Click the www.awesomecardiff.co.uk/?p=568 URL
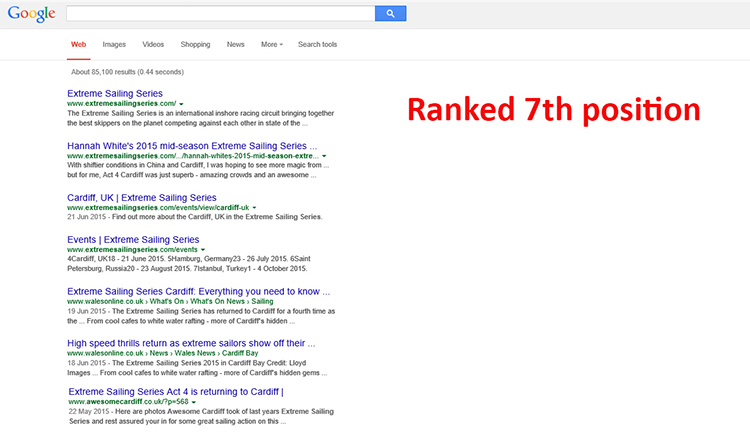 tap(128, 402)
